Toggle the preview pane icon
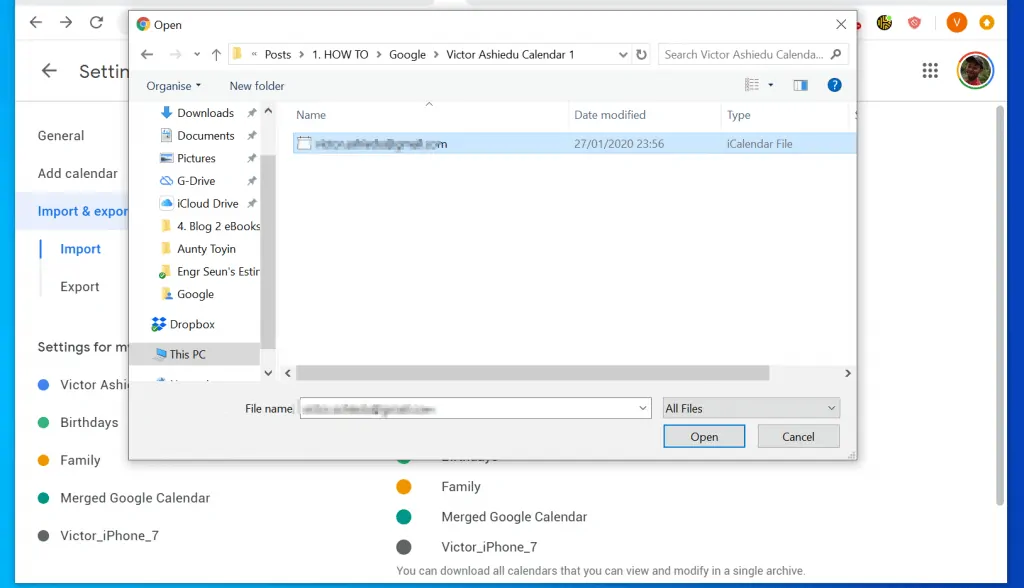The image size is (1024, 588). coord(800,86)
